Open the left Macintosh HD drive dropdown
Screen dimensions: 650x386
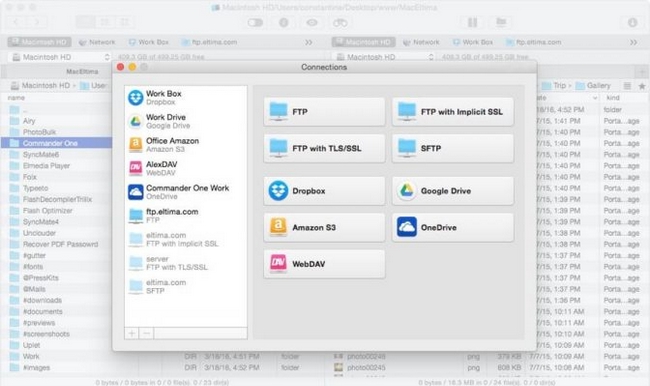coord(61,57)
